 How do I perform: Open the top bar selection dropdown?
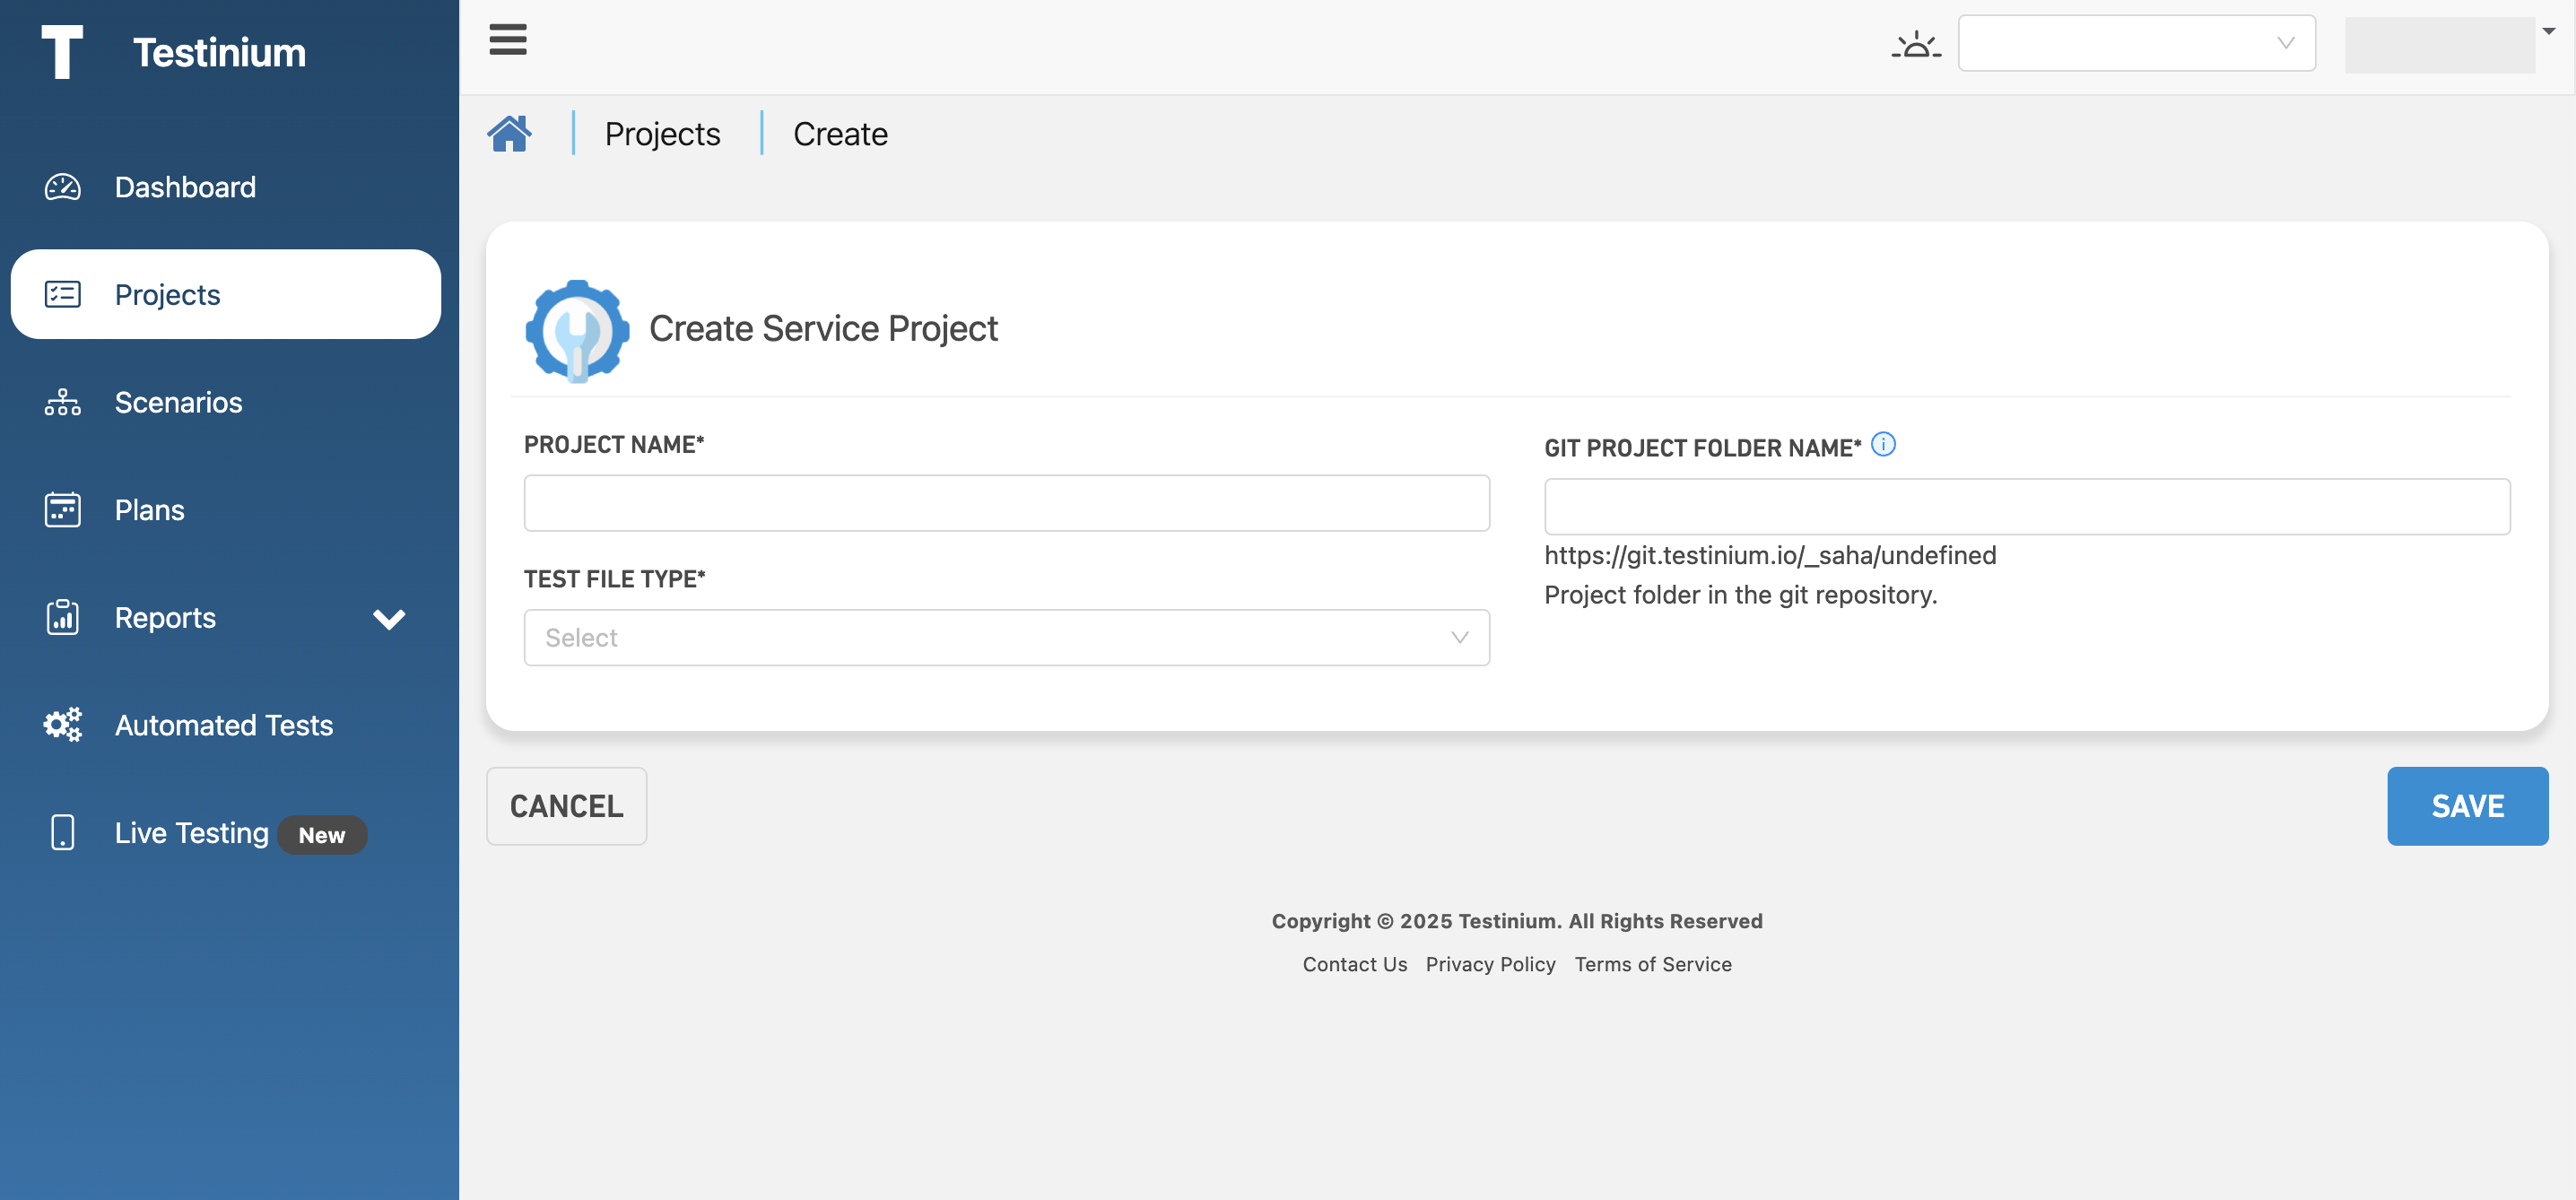point(2136,43)
